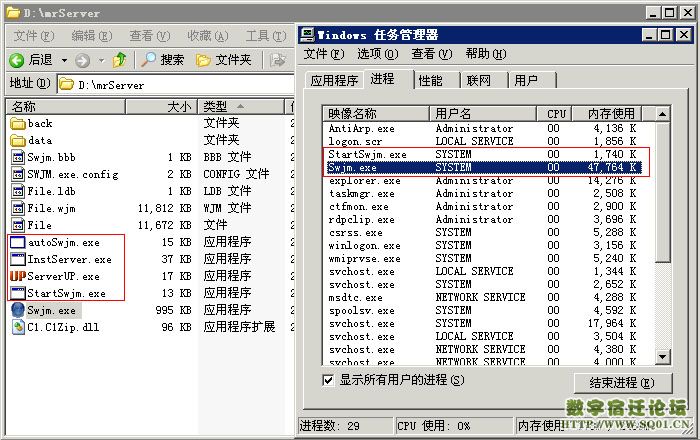Sort processes by CPU column header
Screen dimensions: 700x440
click(x=554, y=114)
